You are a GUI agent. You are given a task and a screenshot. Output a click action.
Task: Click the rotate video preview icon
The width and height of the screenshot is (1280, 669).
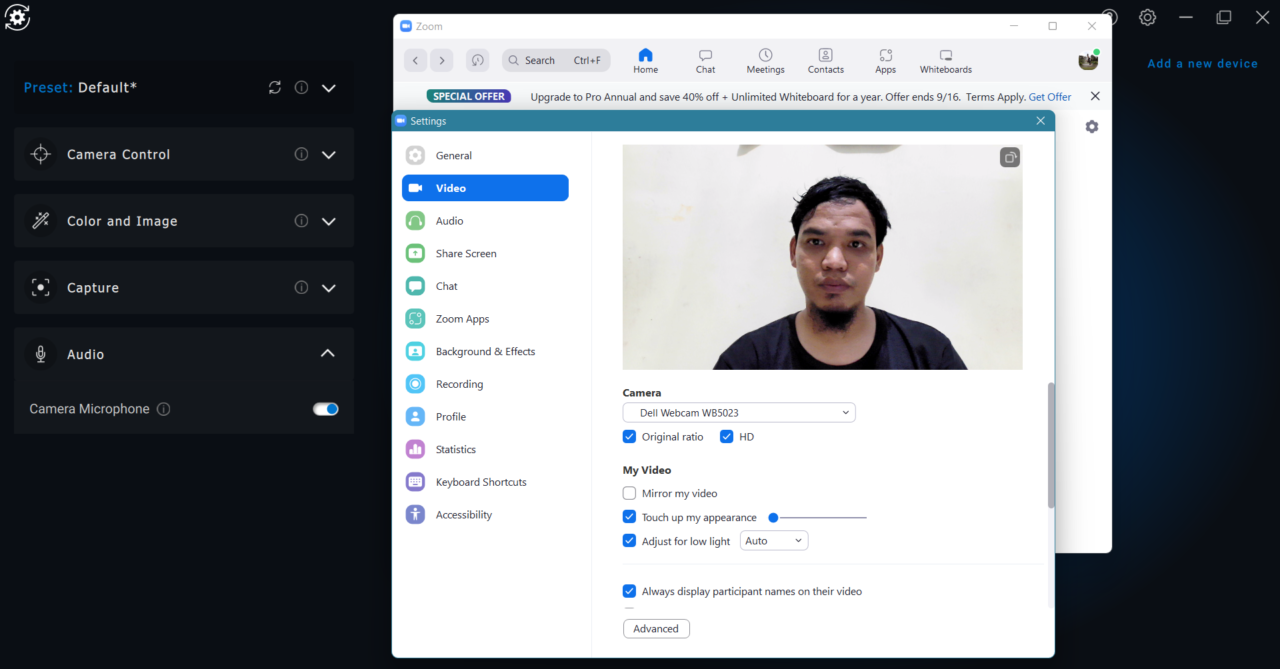pos(1010,157)
